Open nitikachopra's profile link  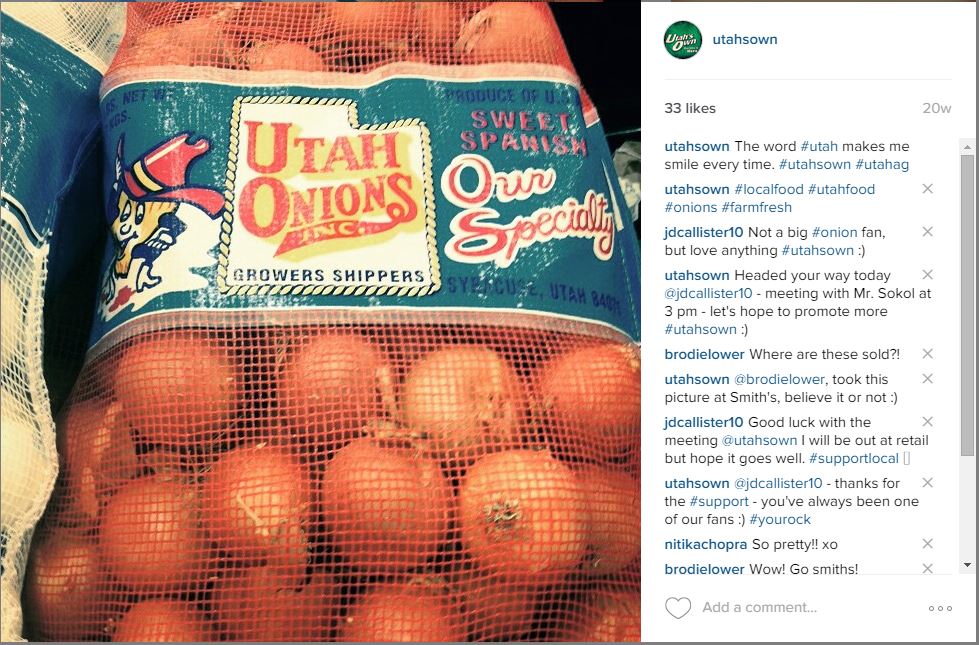pos(706,544)
